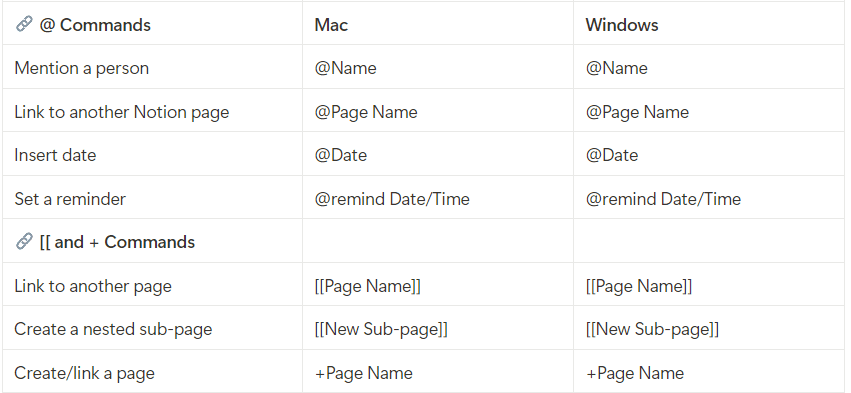Click the Insert date row label
Viewport: 851px width, 393px height.
(x=55, y=155)
